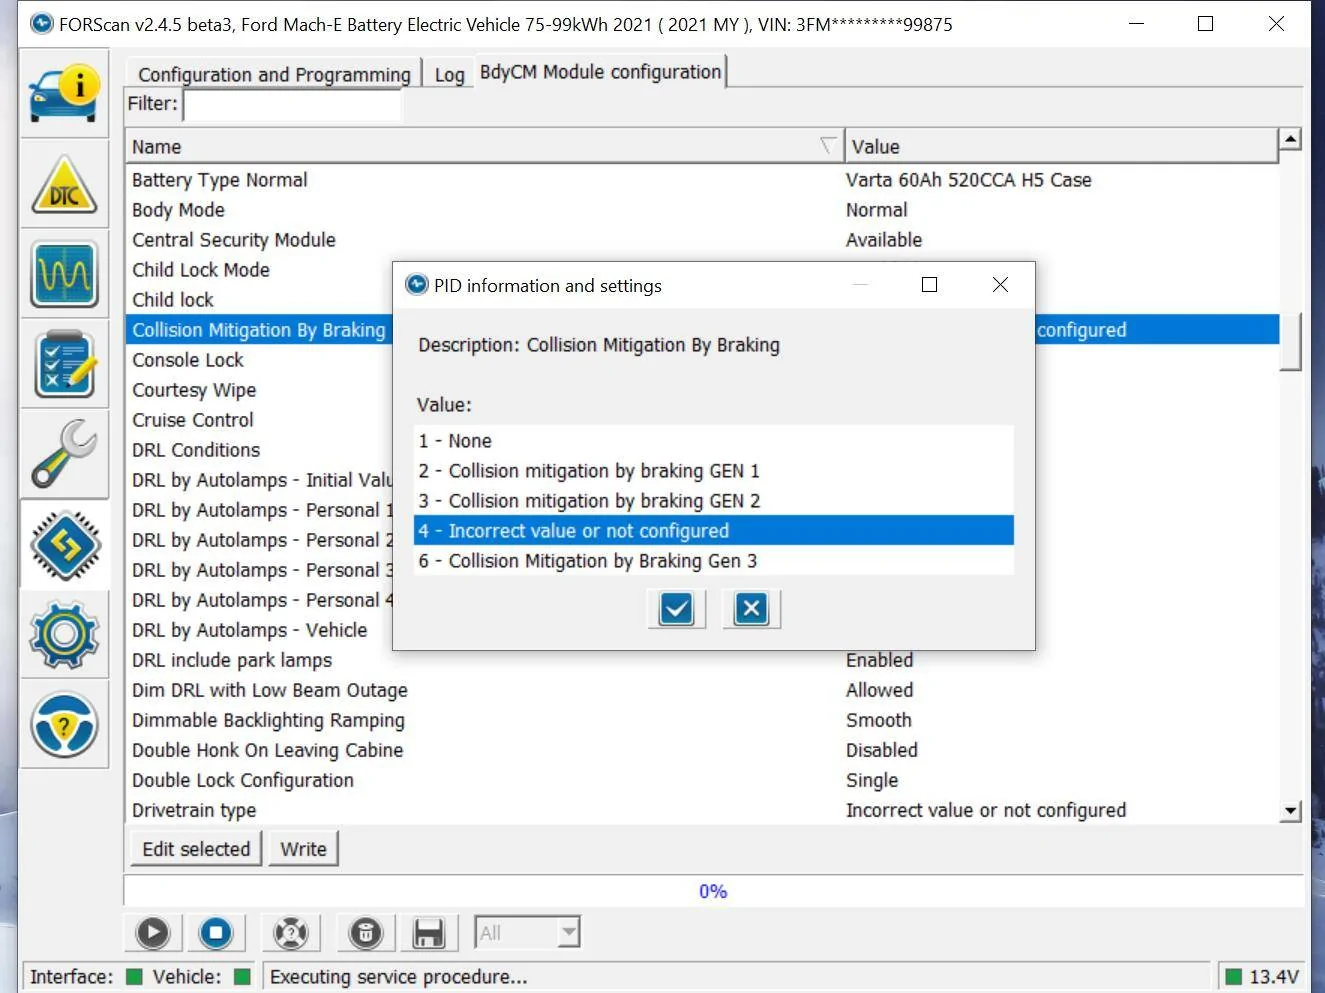
Task: Click the floppy disk save icon
Action: (x=429, y=933)
